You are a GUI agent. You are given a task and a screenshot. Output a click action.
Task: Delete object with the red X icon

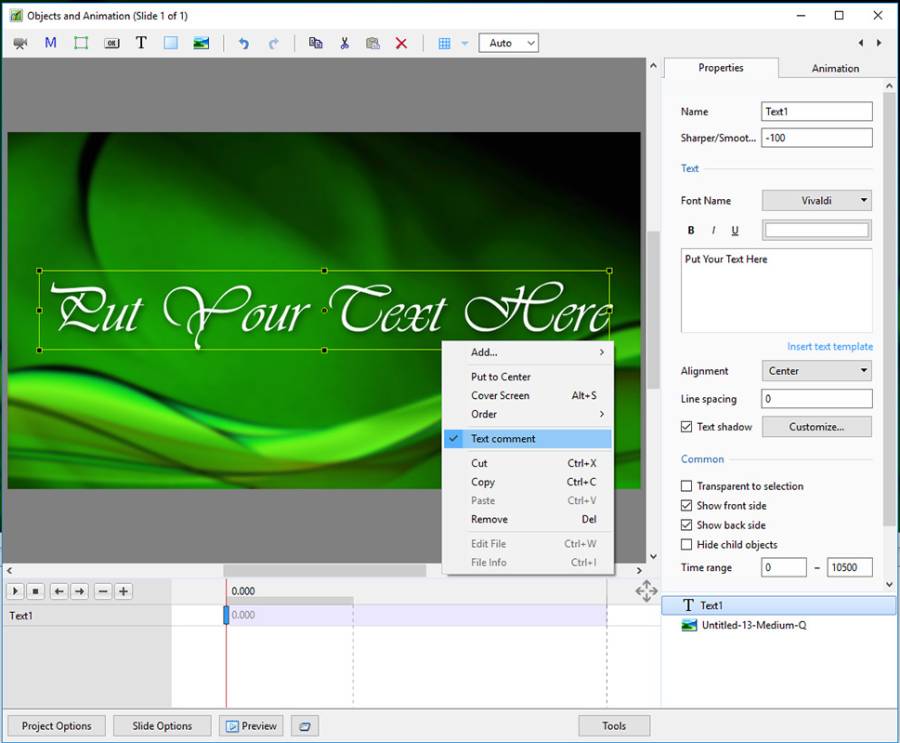click(401, 43)
